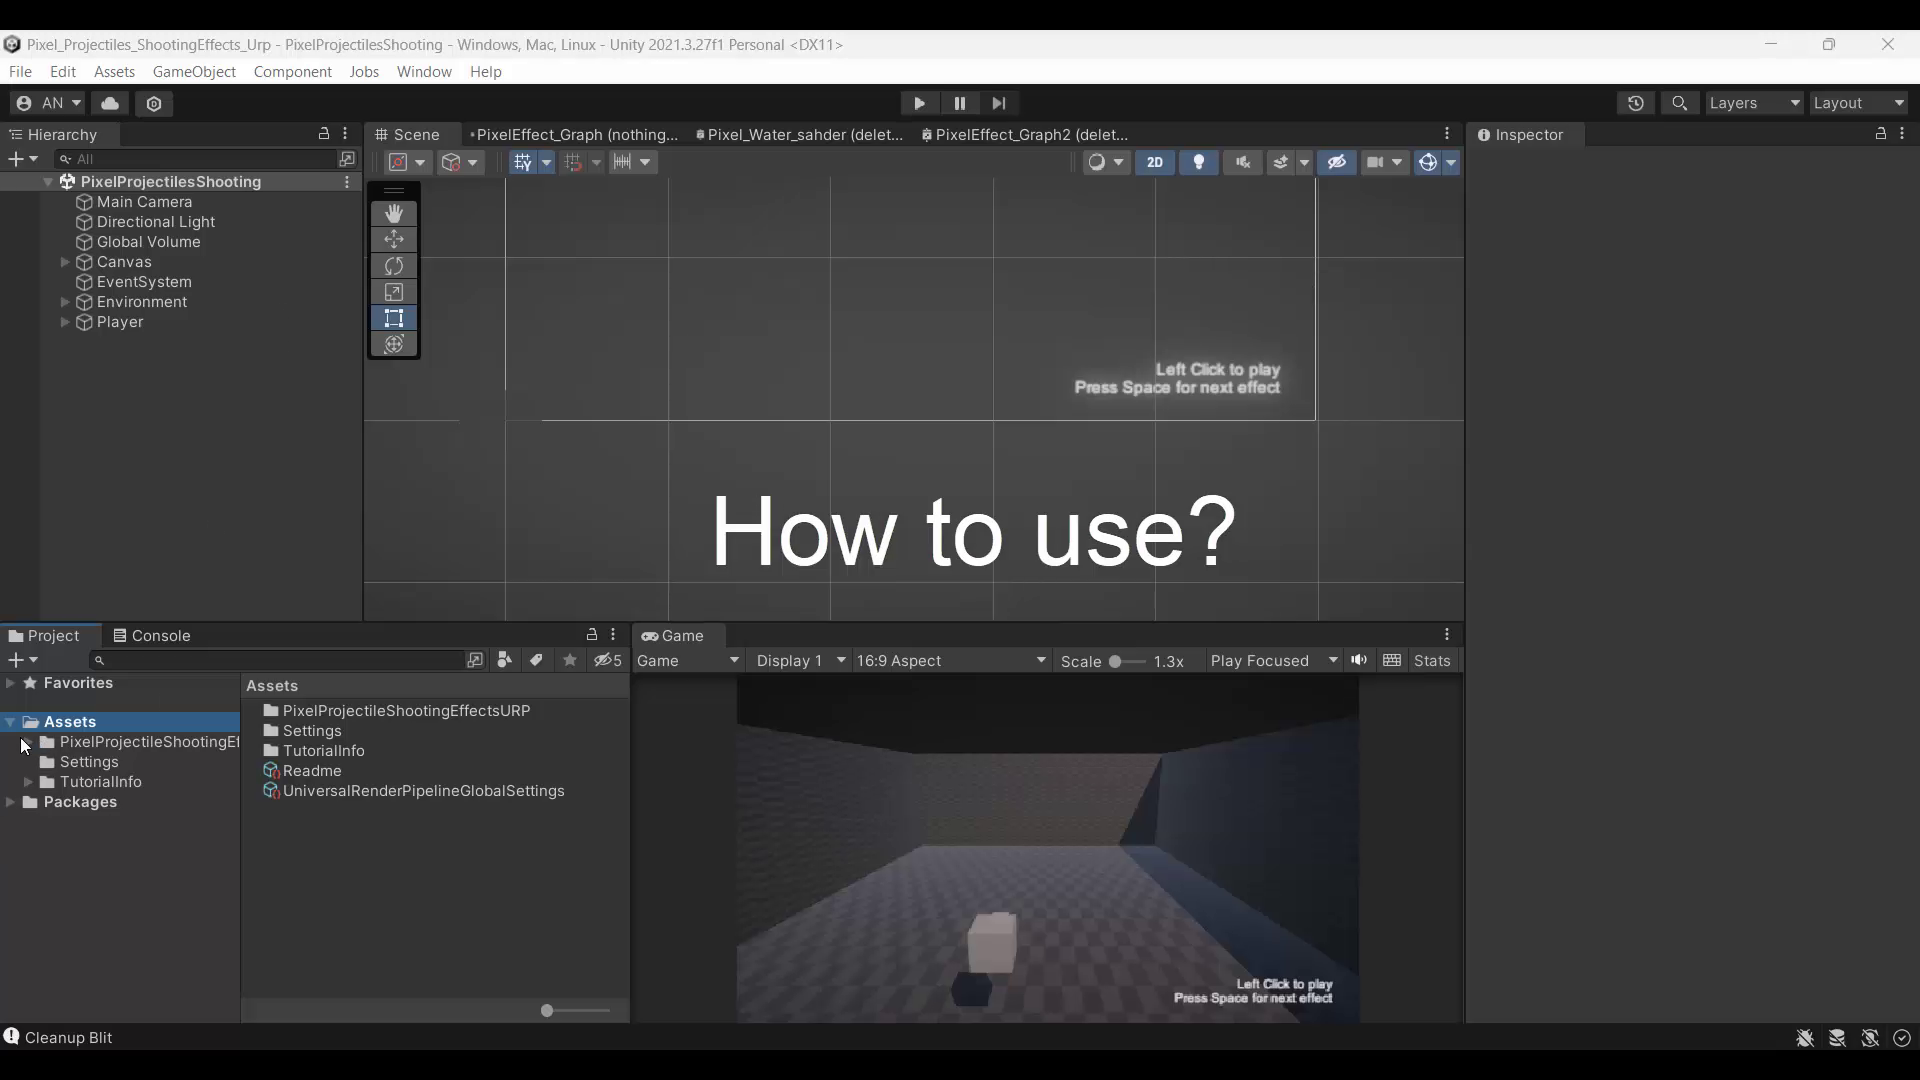
Task: Toggle hidden objects visibility in Scene
Action: pos(1337,162)
